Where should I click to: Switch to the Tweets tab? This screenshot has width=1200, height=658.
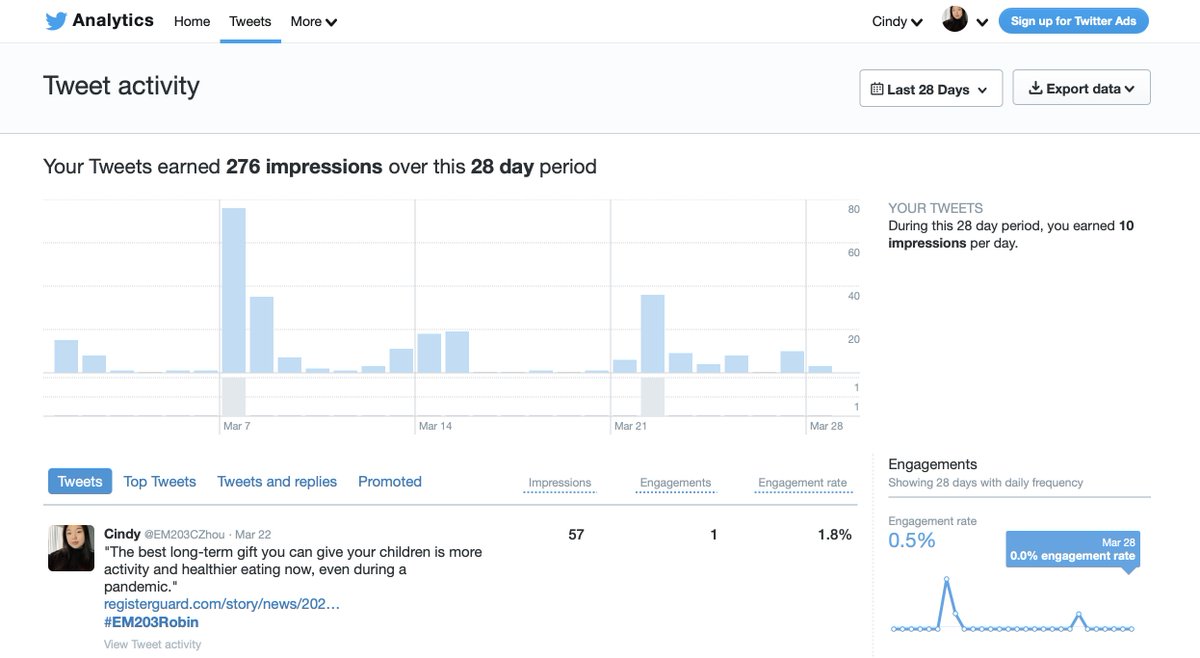(80, 481)
